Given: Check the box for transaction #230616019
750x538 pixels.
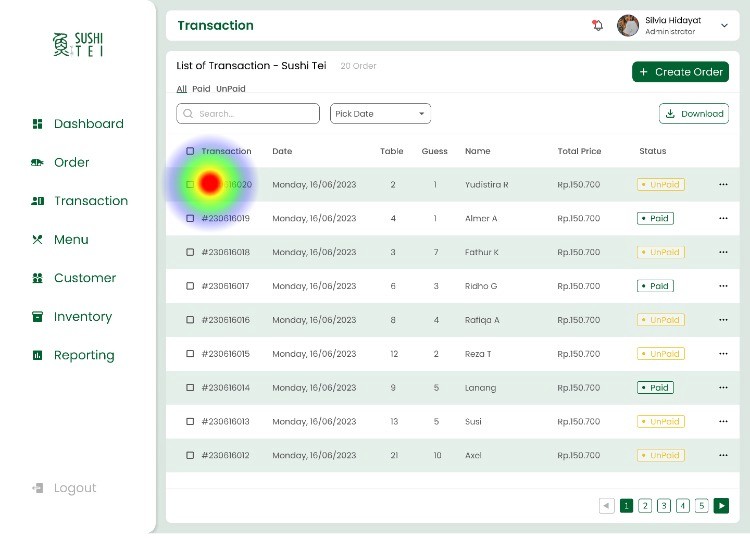Looking at the screenshot, I should [x=190, y=218].
